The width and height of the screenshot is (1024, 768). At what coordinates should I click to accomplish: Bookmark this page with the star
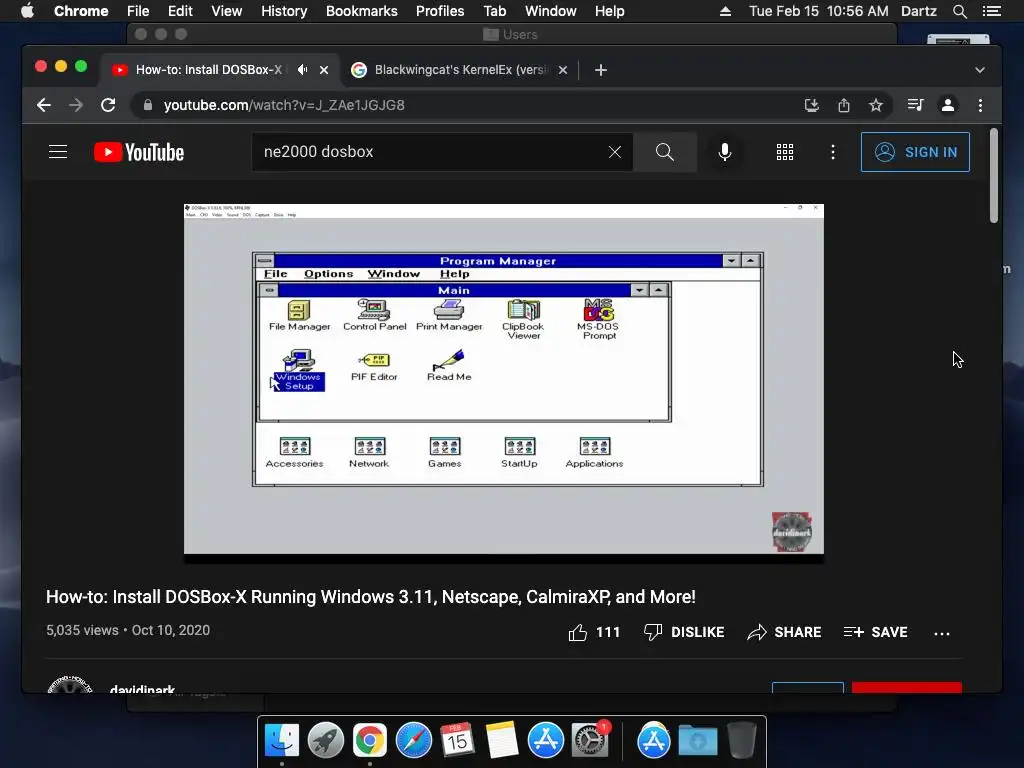coord(876,105)
